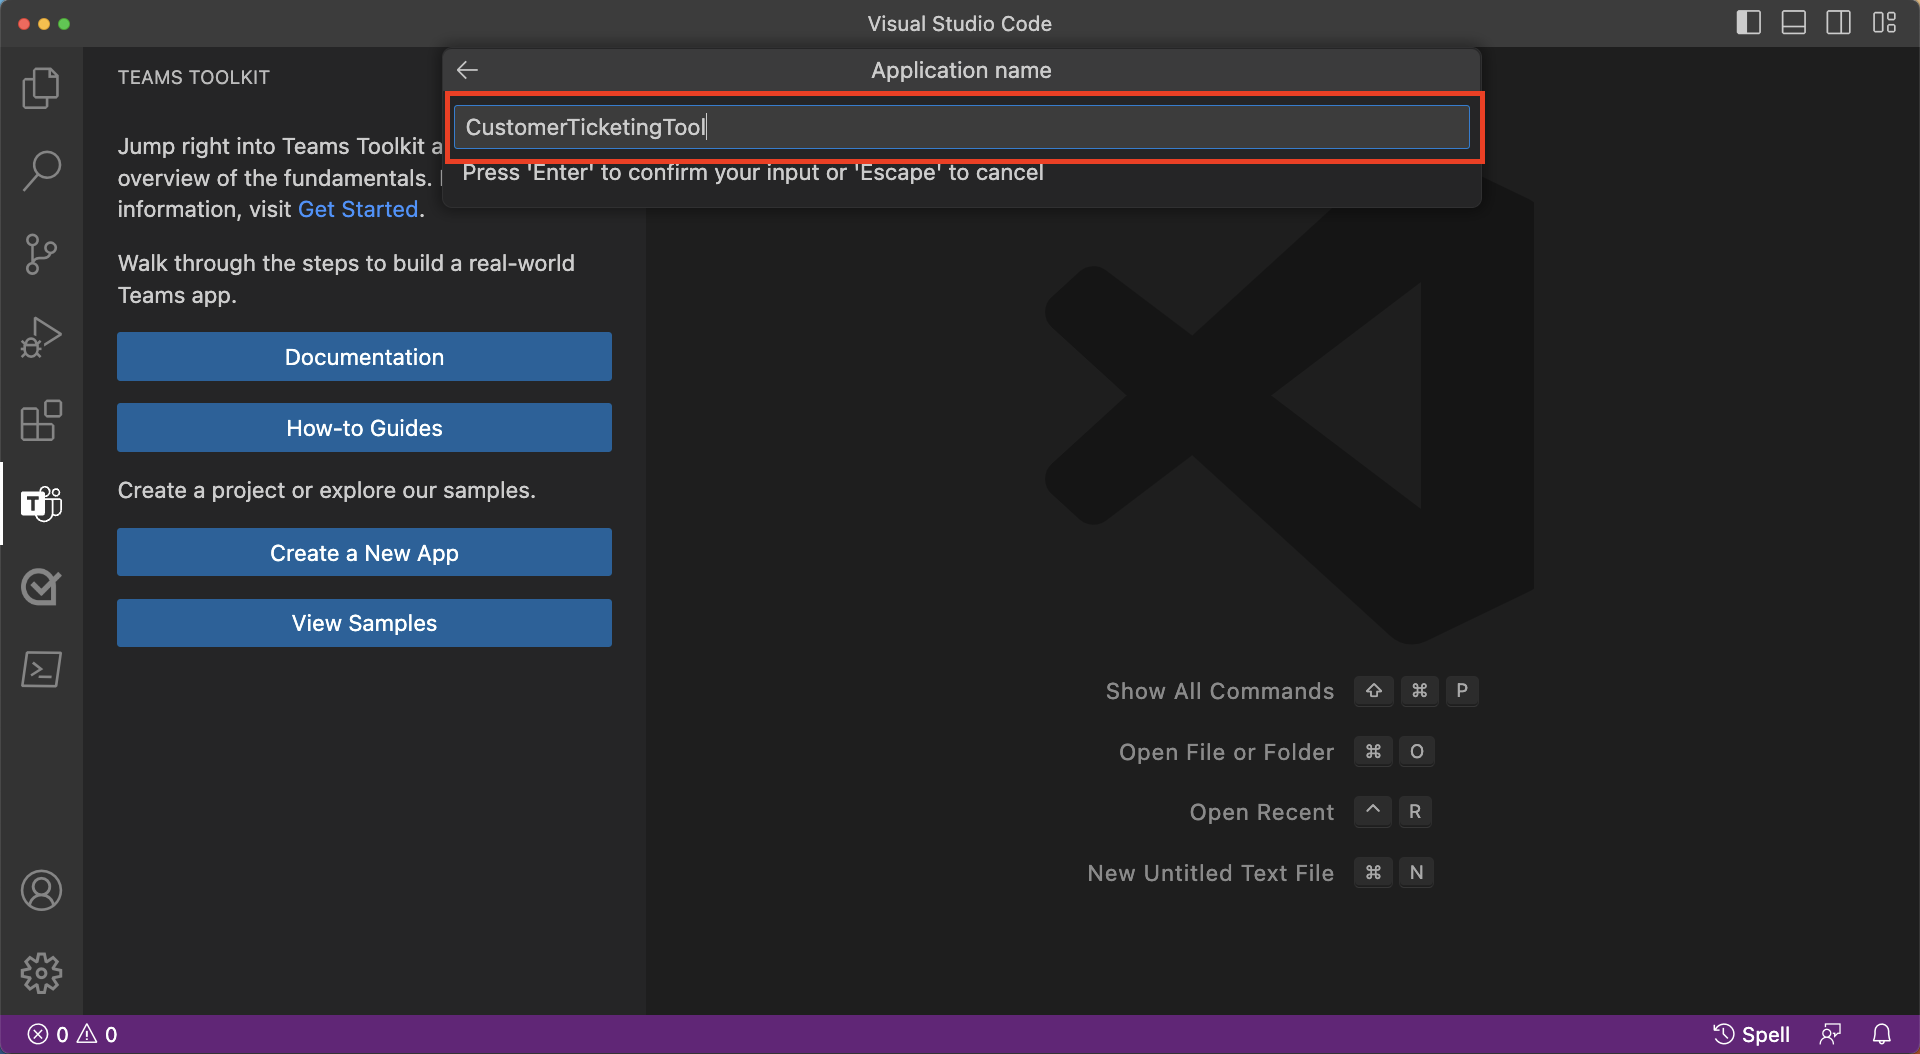Open the Run and Debug view
The width and height of the screenshot is (1920, 1054).
(x=41, y=337)
